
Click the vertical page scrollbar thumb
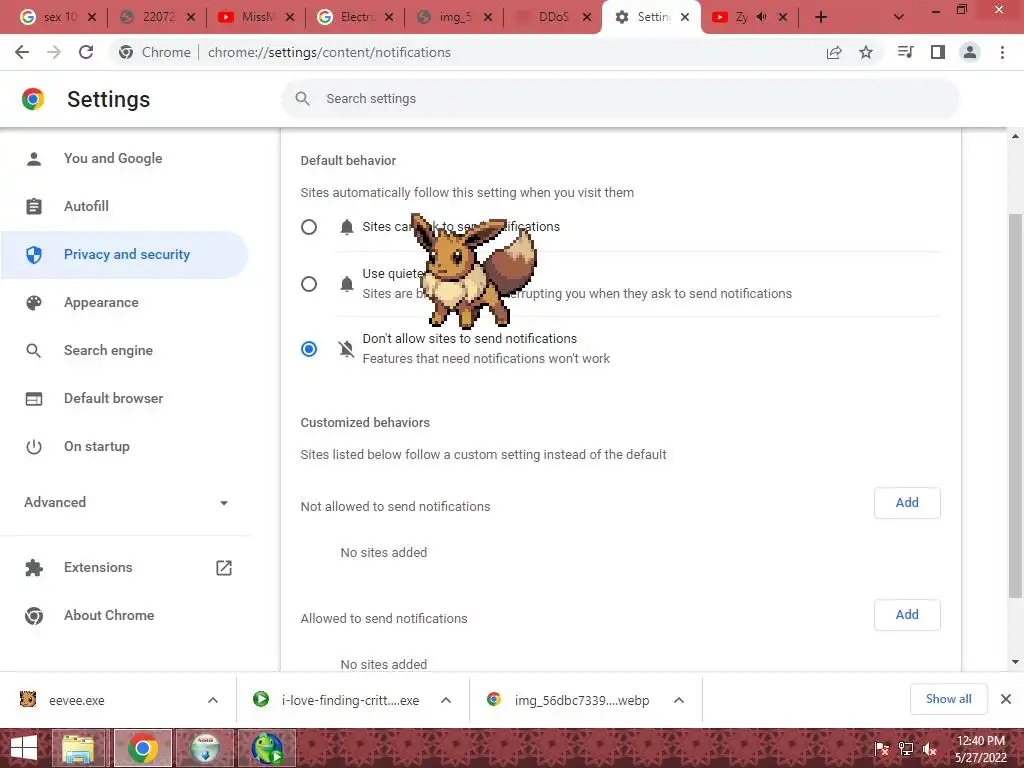pos(1015,405)
